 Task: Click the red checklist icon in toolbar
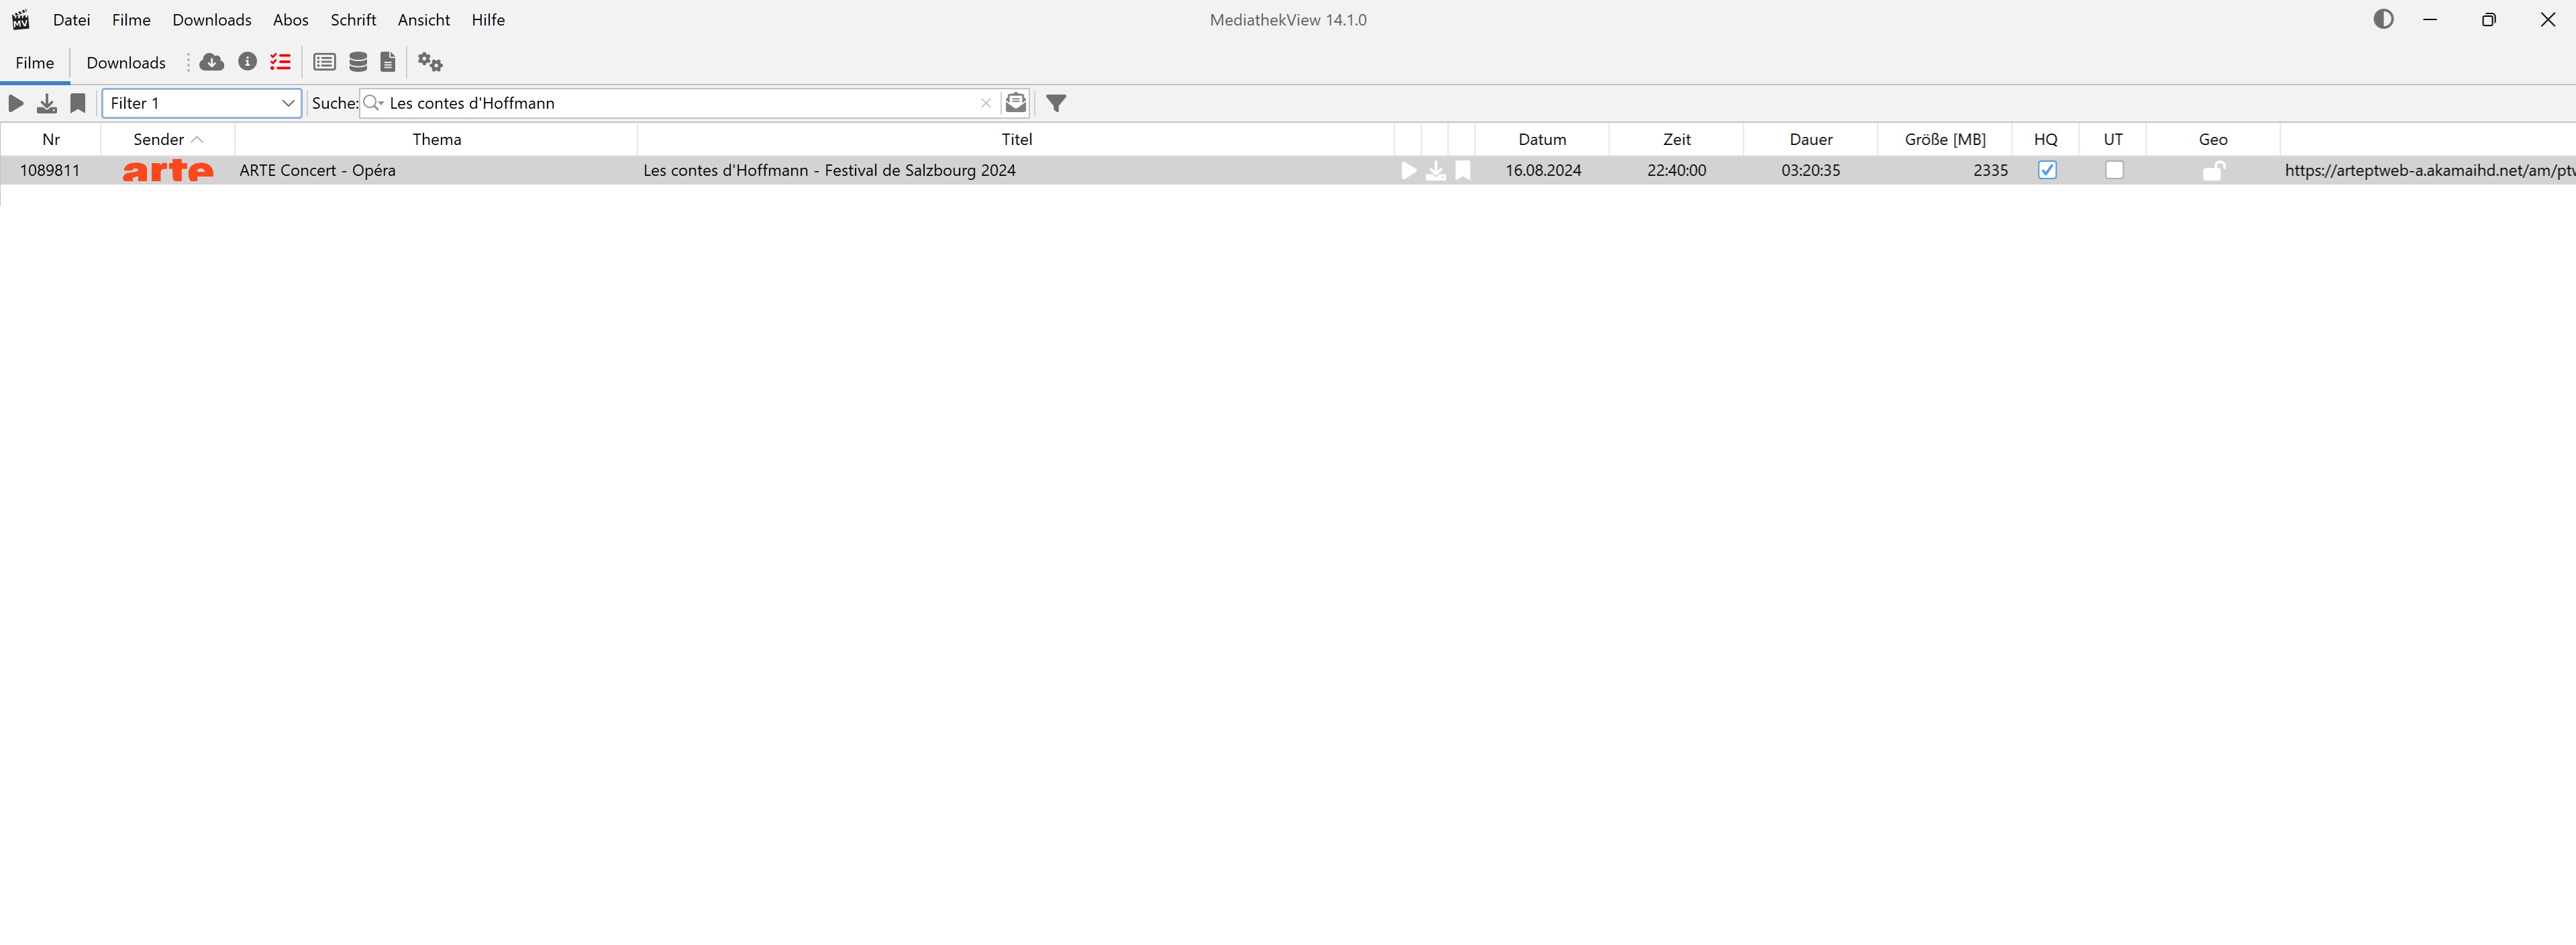pyautogui.click(x=280, y=62)
